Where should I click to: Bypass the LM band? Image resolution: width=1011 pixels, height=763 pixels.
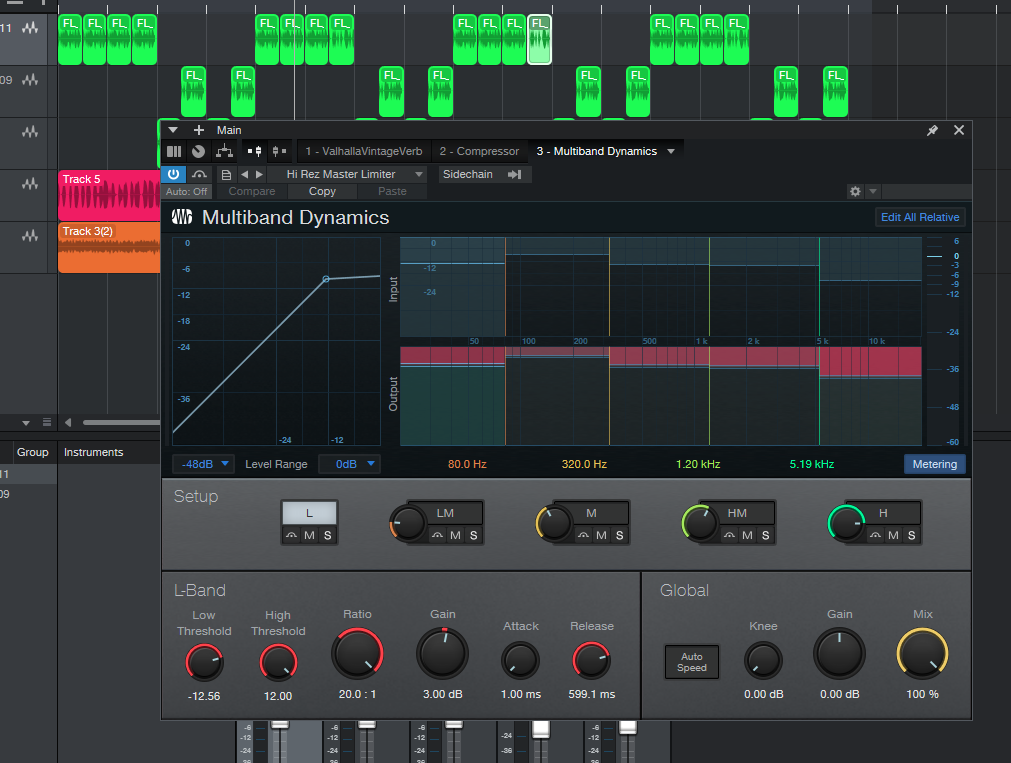437,535
